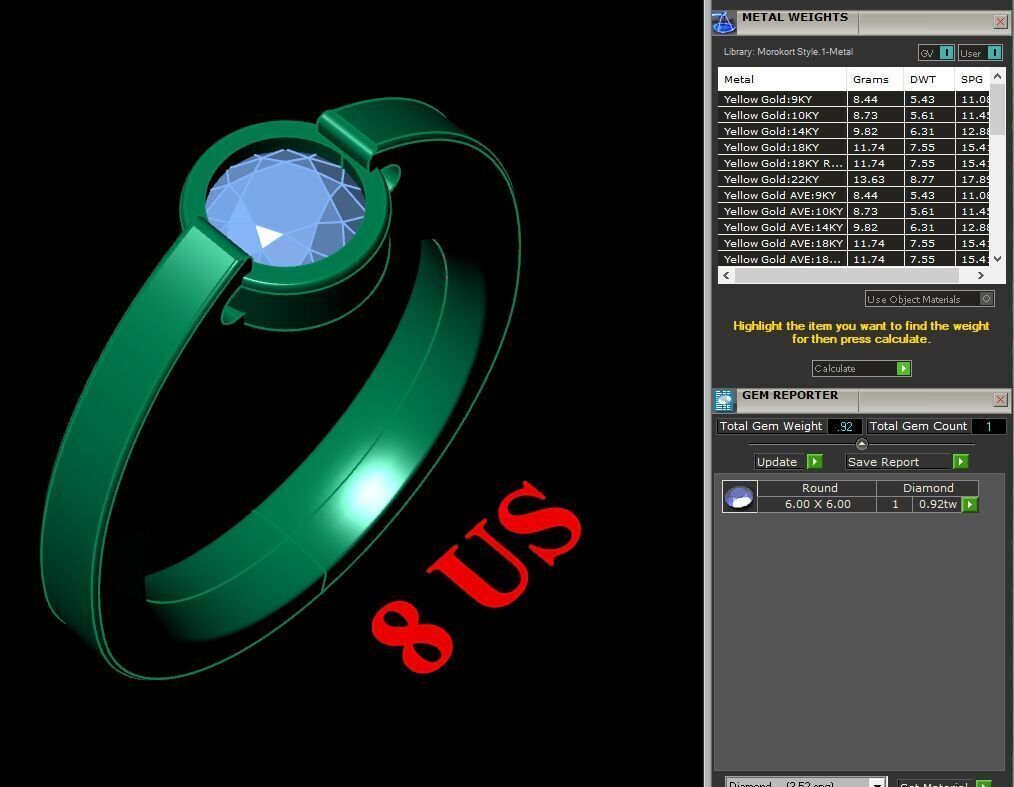Select the Yellow Gold AVE:14KY row

point(854,227)
